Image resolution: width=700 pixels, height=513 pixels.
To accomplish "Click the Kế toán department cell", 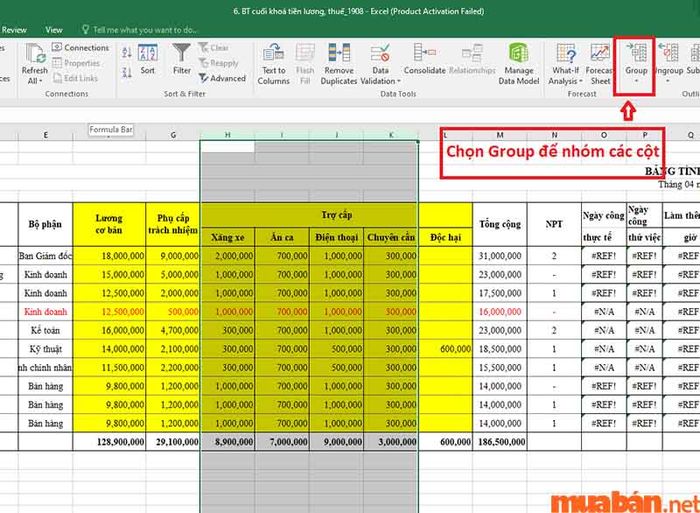I will coord(45,330).
